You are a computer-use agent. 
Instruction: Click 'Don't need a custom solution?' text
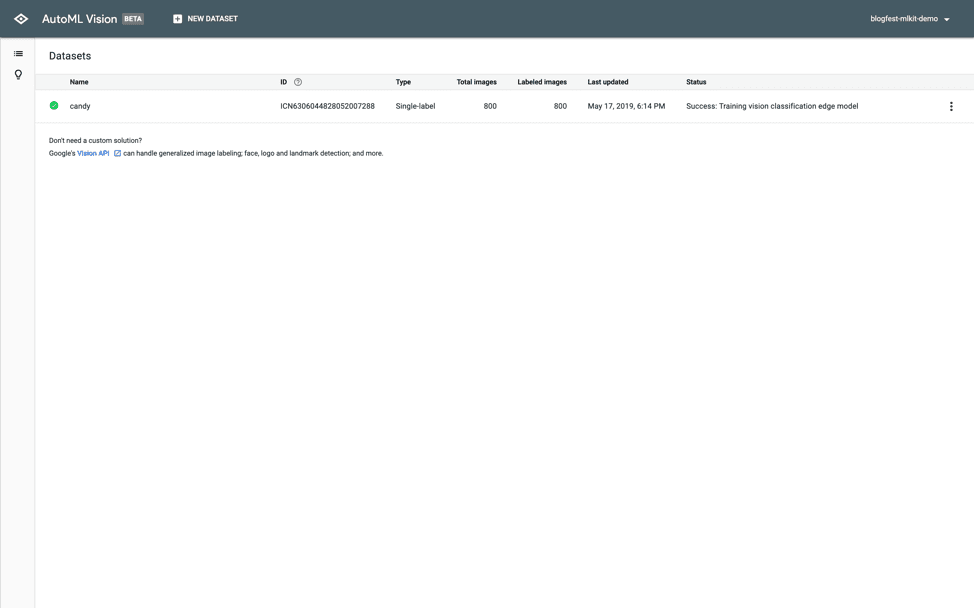(x=96, y=140)
